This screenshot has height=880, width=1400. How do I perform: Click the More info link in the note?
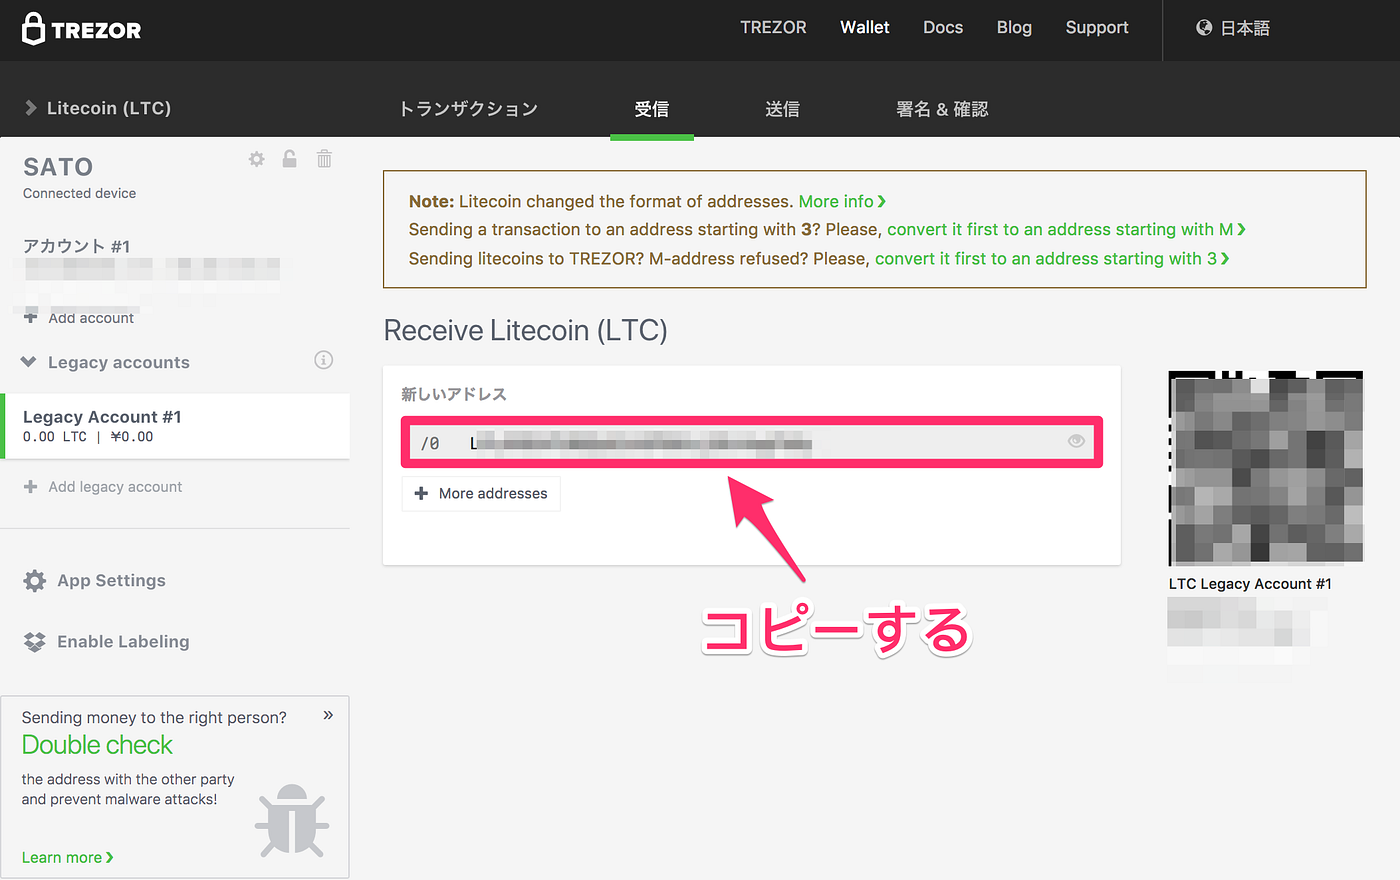(x=842, y=202)
